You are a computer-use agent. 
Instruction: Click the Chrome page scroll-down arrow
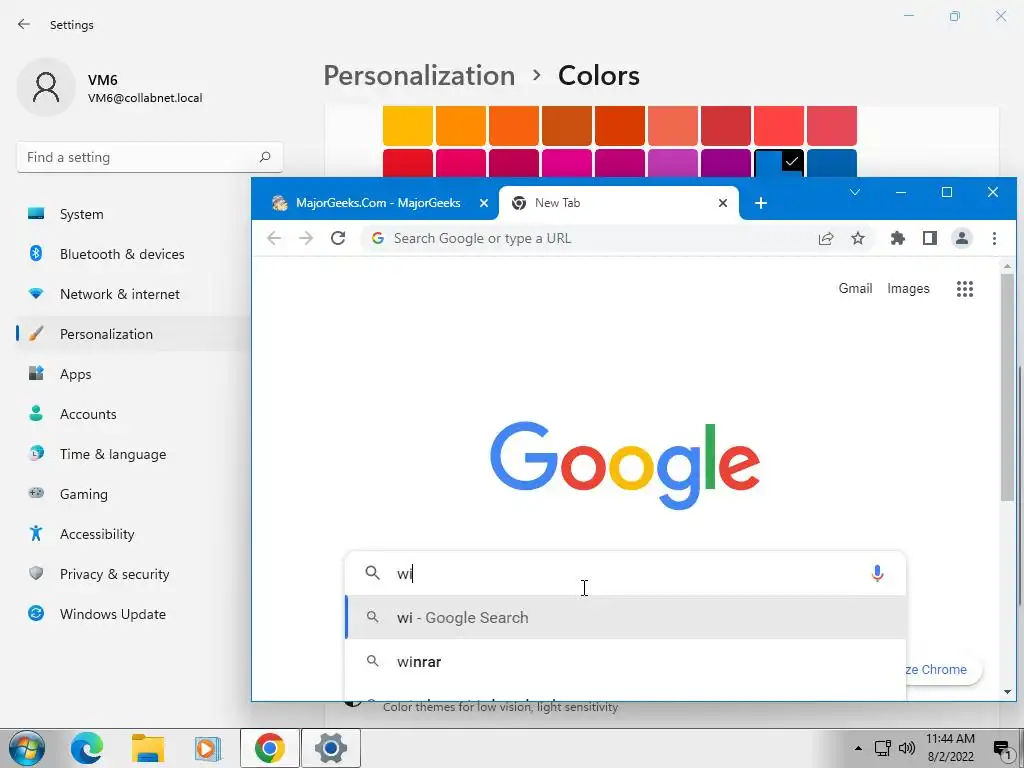(x=1008, y=692)
